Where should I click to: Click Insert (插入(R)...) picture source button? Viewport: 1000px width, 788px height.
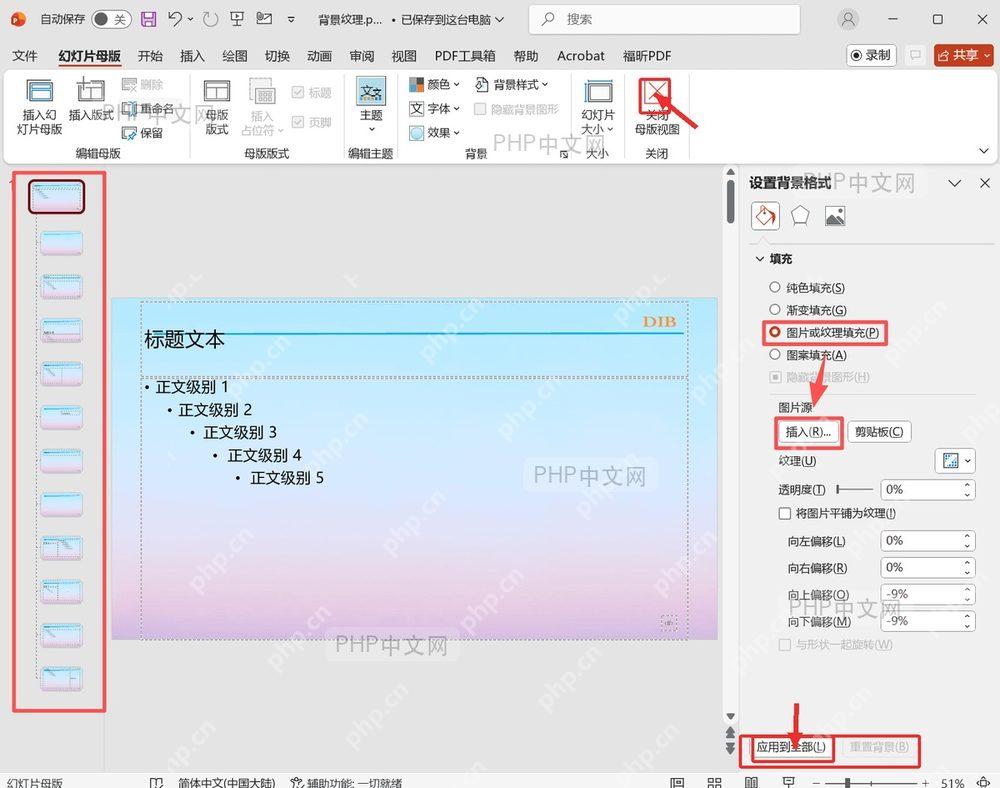pos(809,432)
